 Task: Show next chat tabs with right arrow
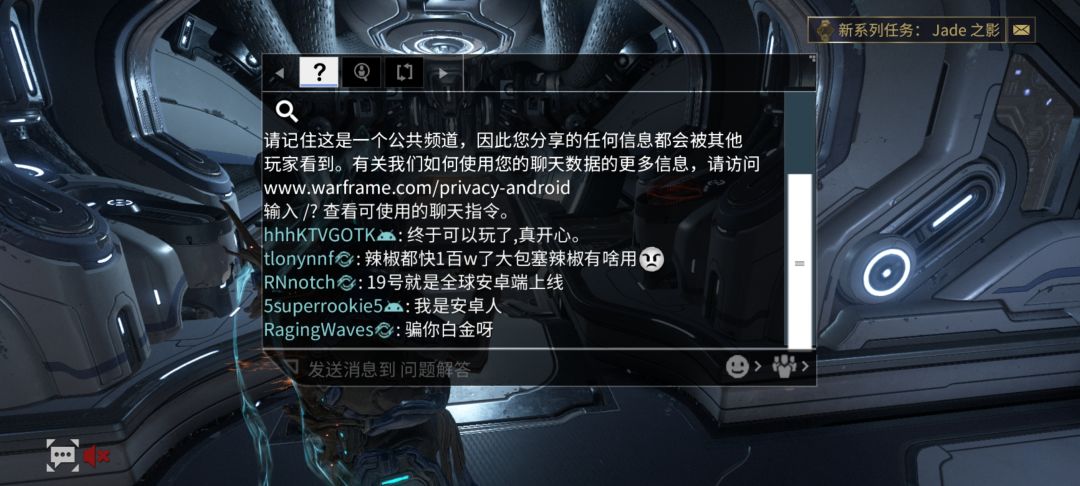tap(443, 72)
